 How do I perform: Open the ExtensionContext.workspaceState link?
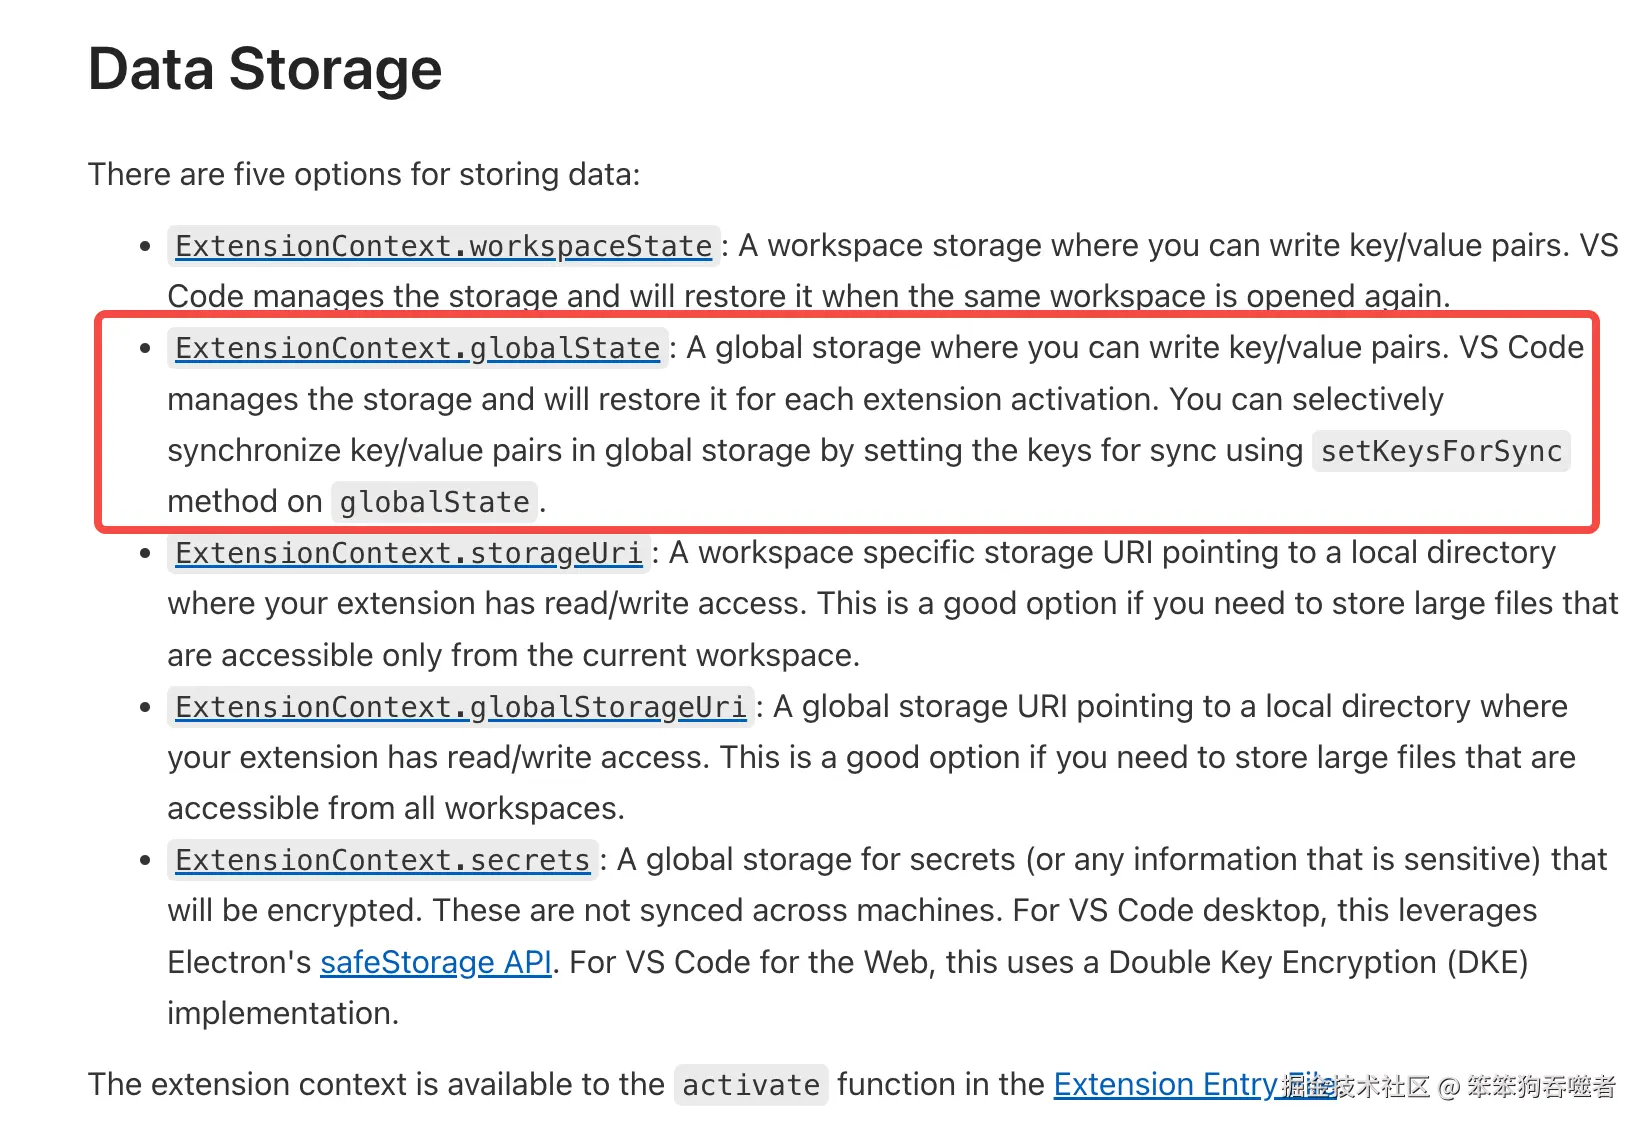tap(443, 246)
